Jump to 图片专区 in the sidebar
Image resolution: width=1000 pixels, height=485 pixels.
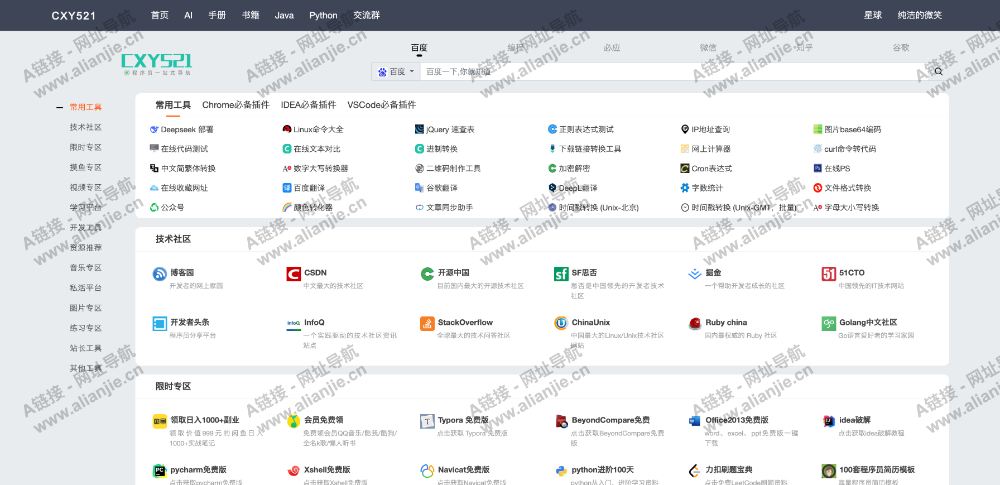[85, 308]
